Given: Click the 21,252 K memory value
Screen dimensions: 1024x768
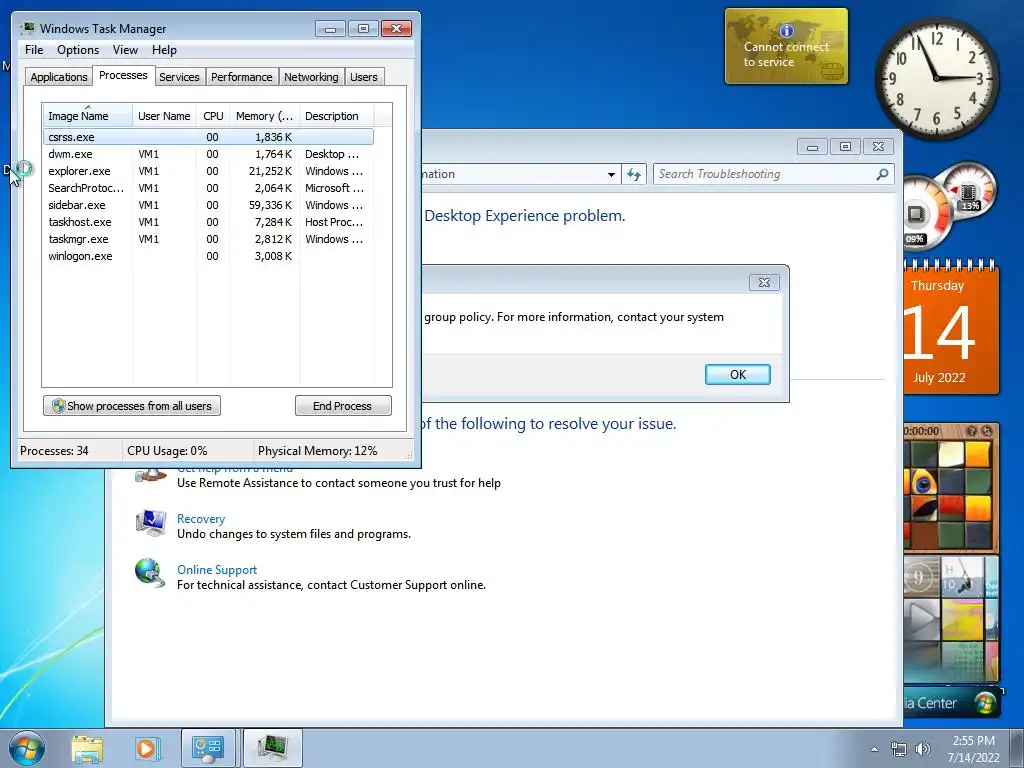Looking at the screenshot, I should (x=270, y=171).
